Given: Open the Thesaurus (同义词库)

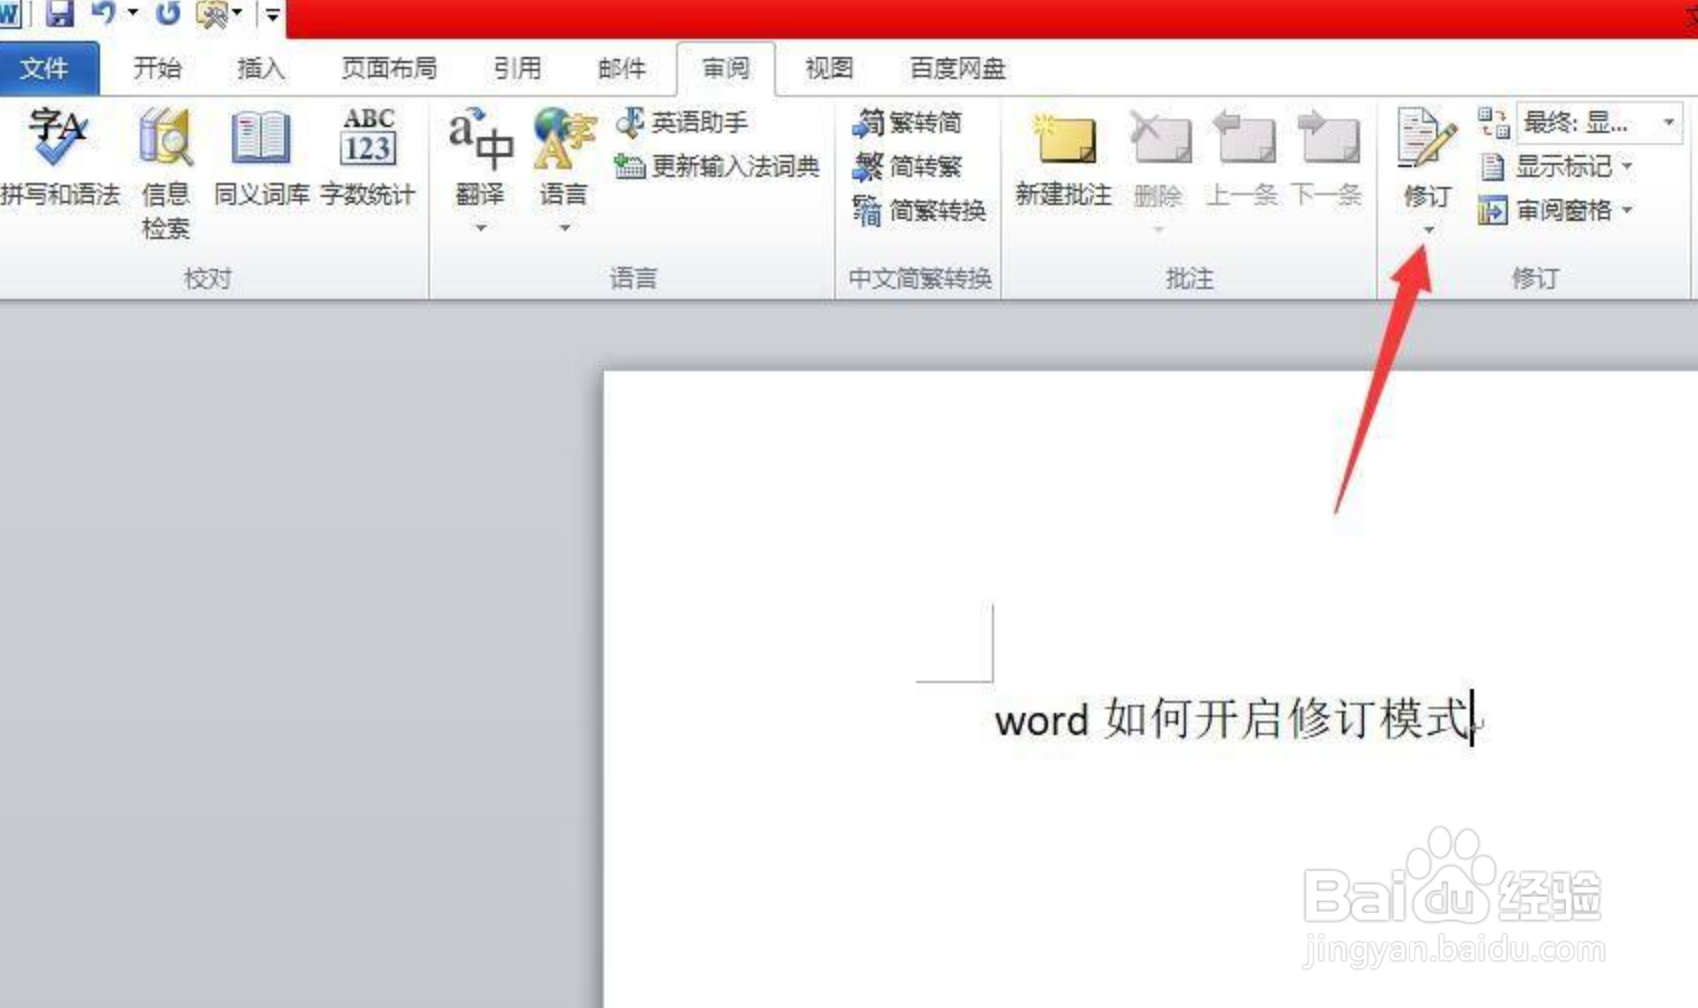Looking at the screenshot, I should 261,157.
